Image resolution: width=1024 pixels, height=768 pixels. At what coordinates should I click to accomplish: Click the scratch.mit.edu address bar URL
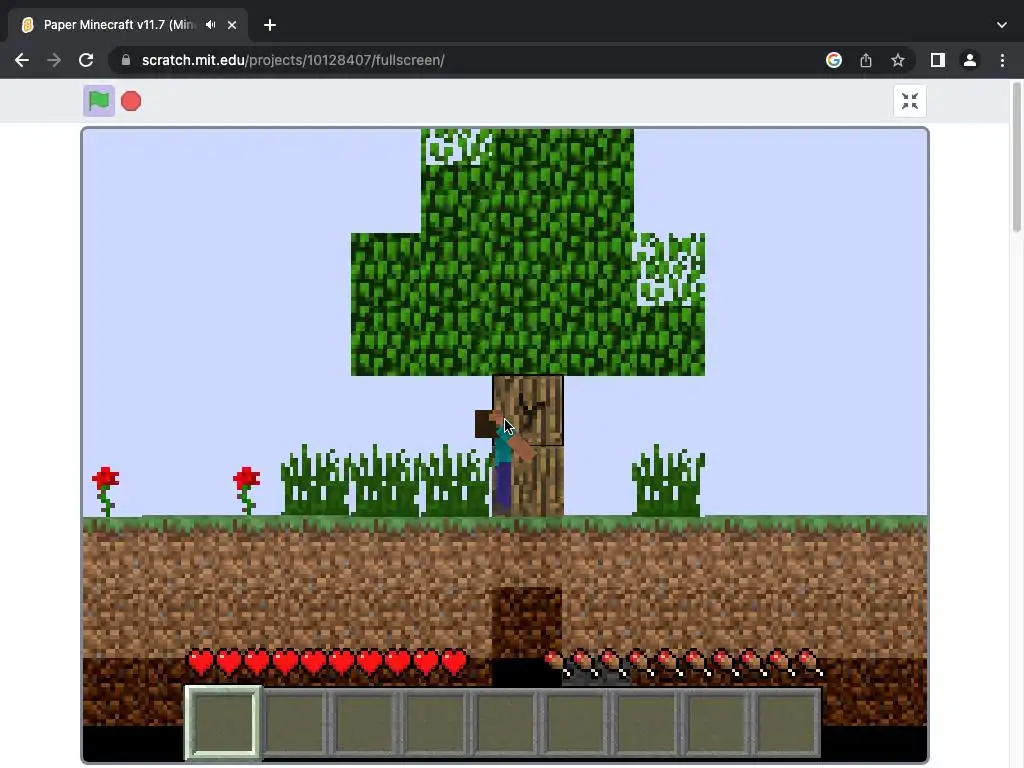tap(293, 60)
